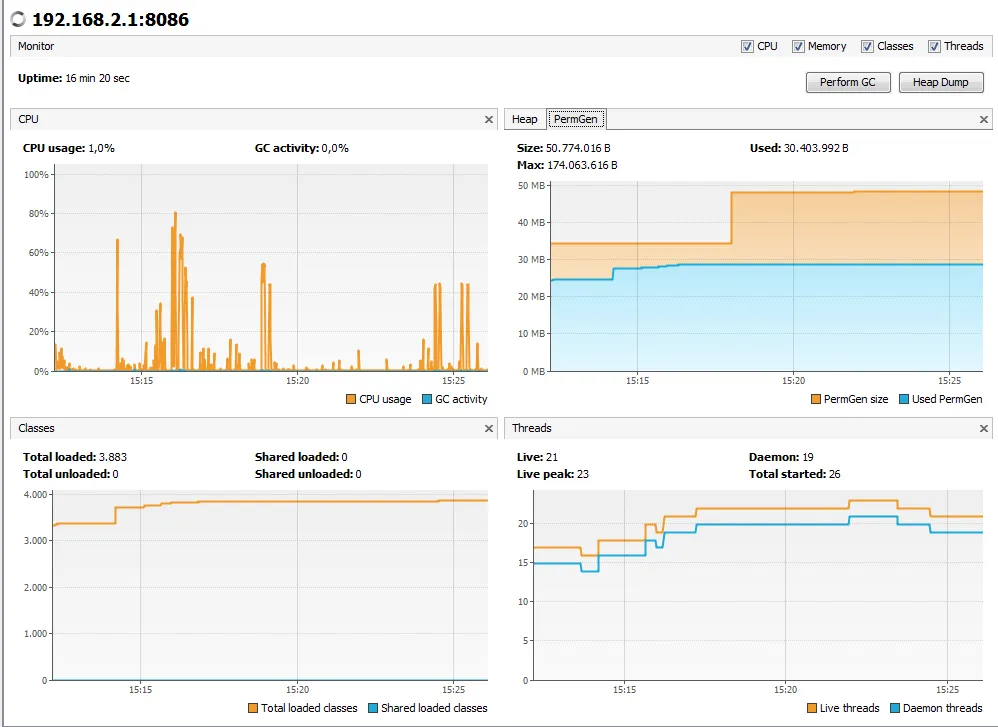Click the Heap Dump button
Viewport: 998px width, 727px height.
pos(940,82)
